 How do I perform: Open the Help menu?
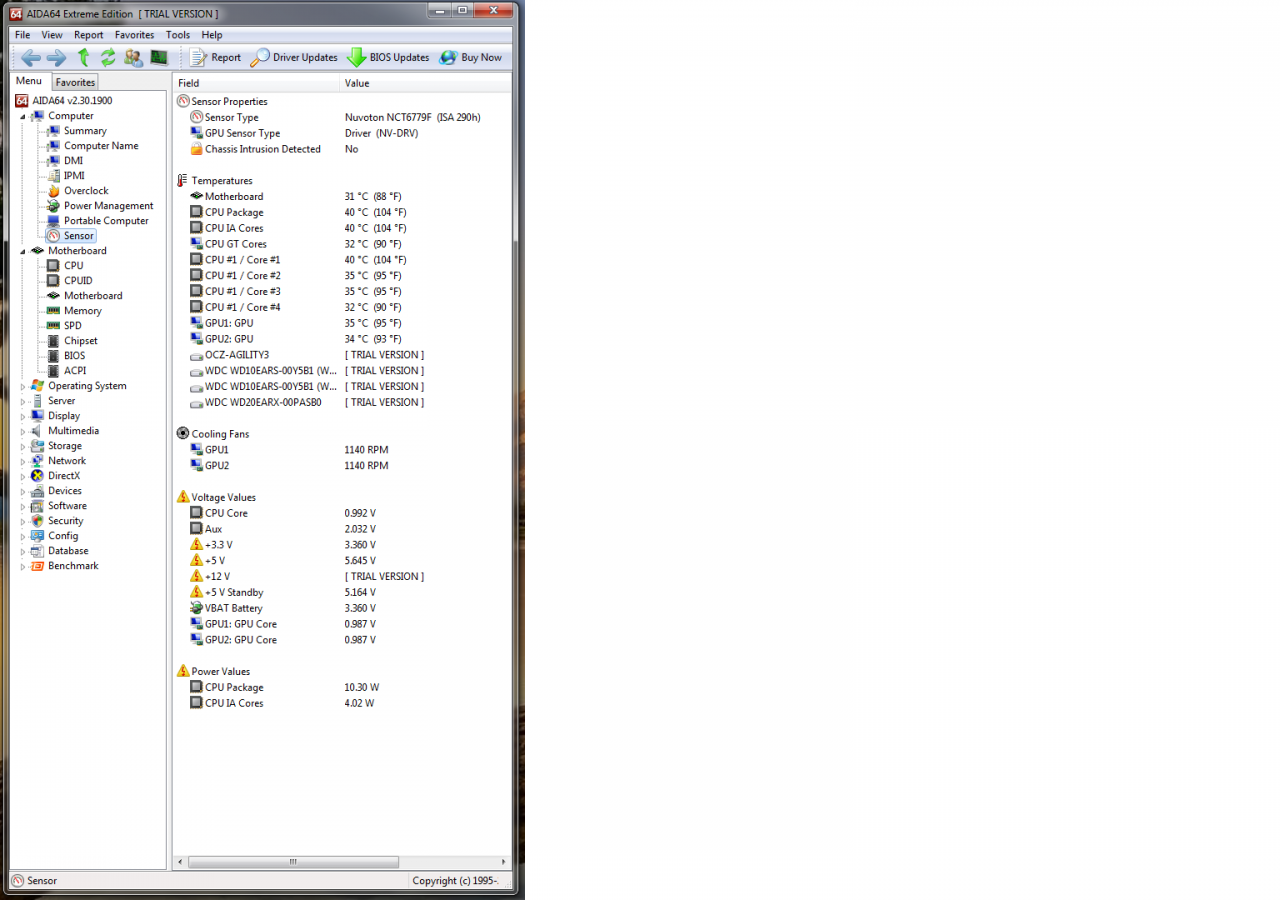coord(212,35)
